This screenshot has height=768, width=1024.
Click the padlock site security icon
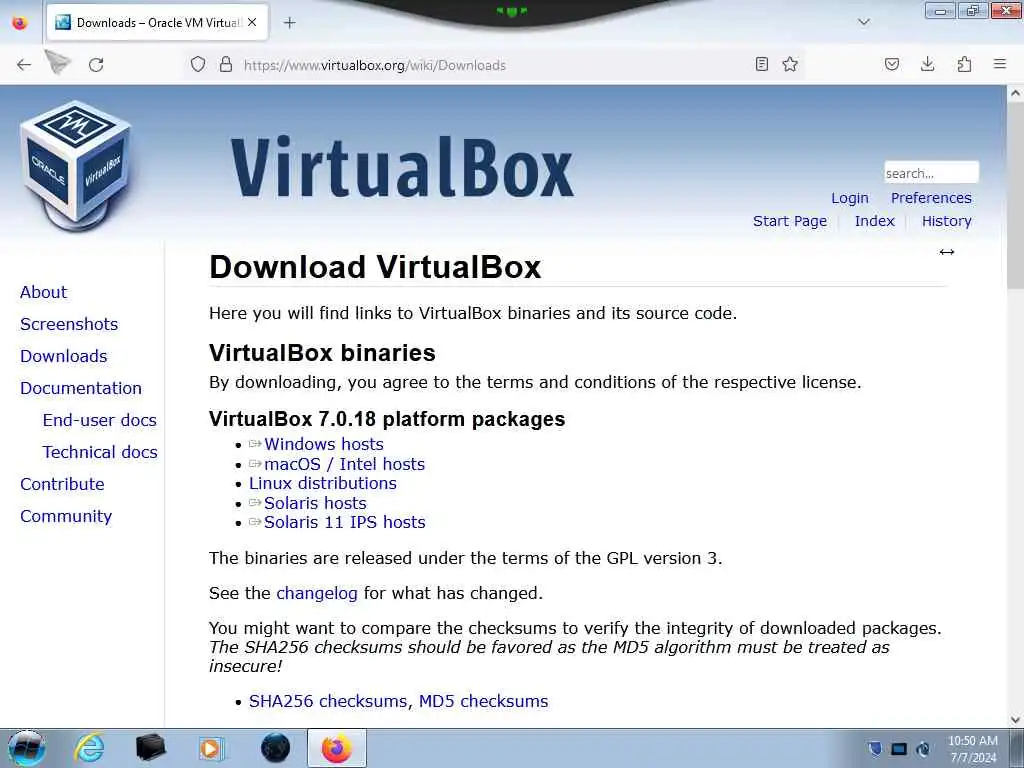(x=226, y=64)
